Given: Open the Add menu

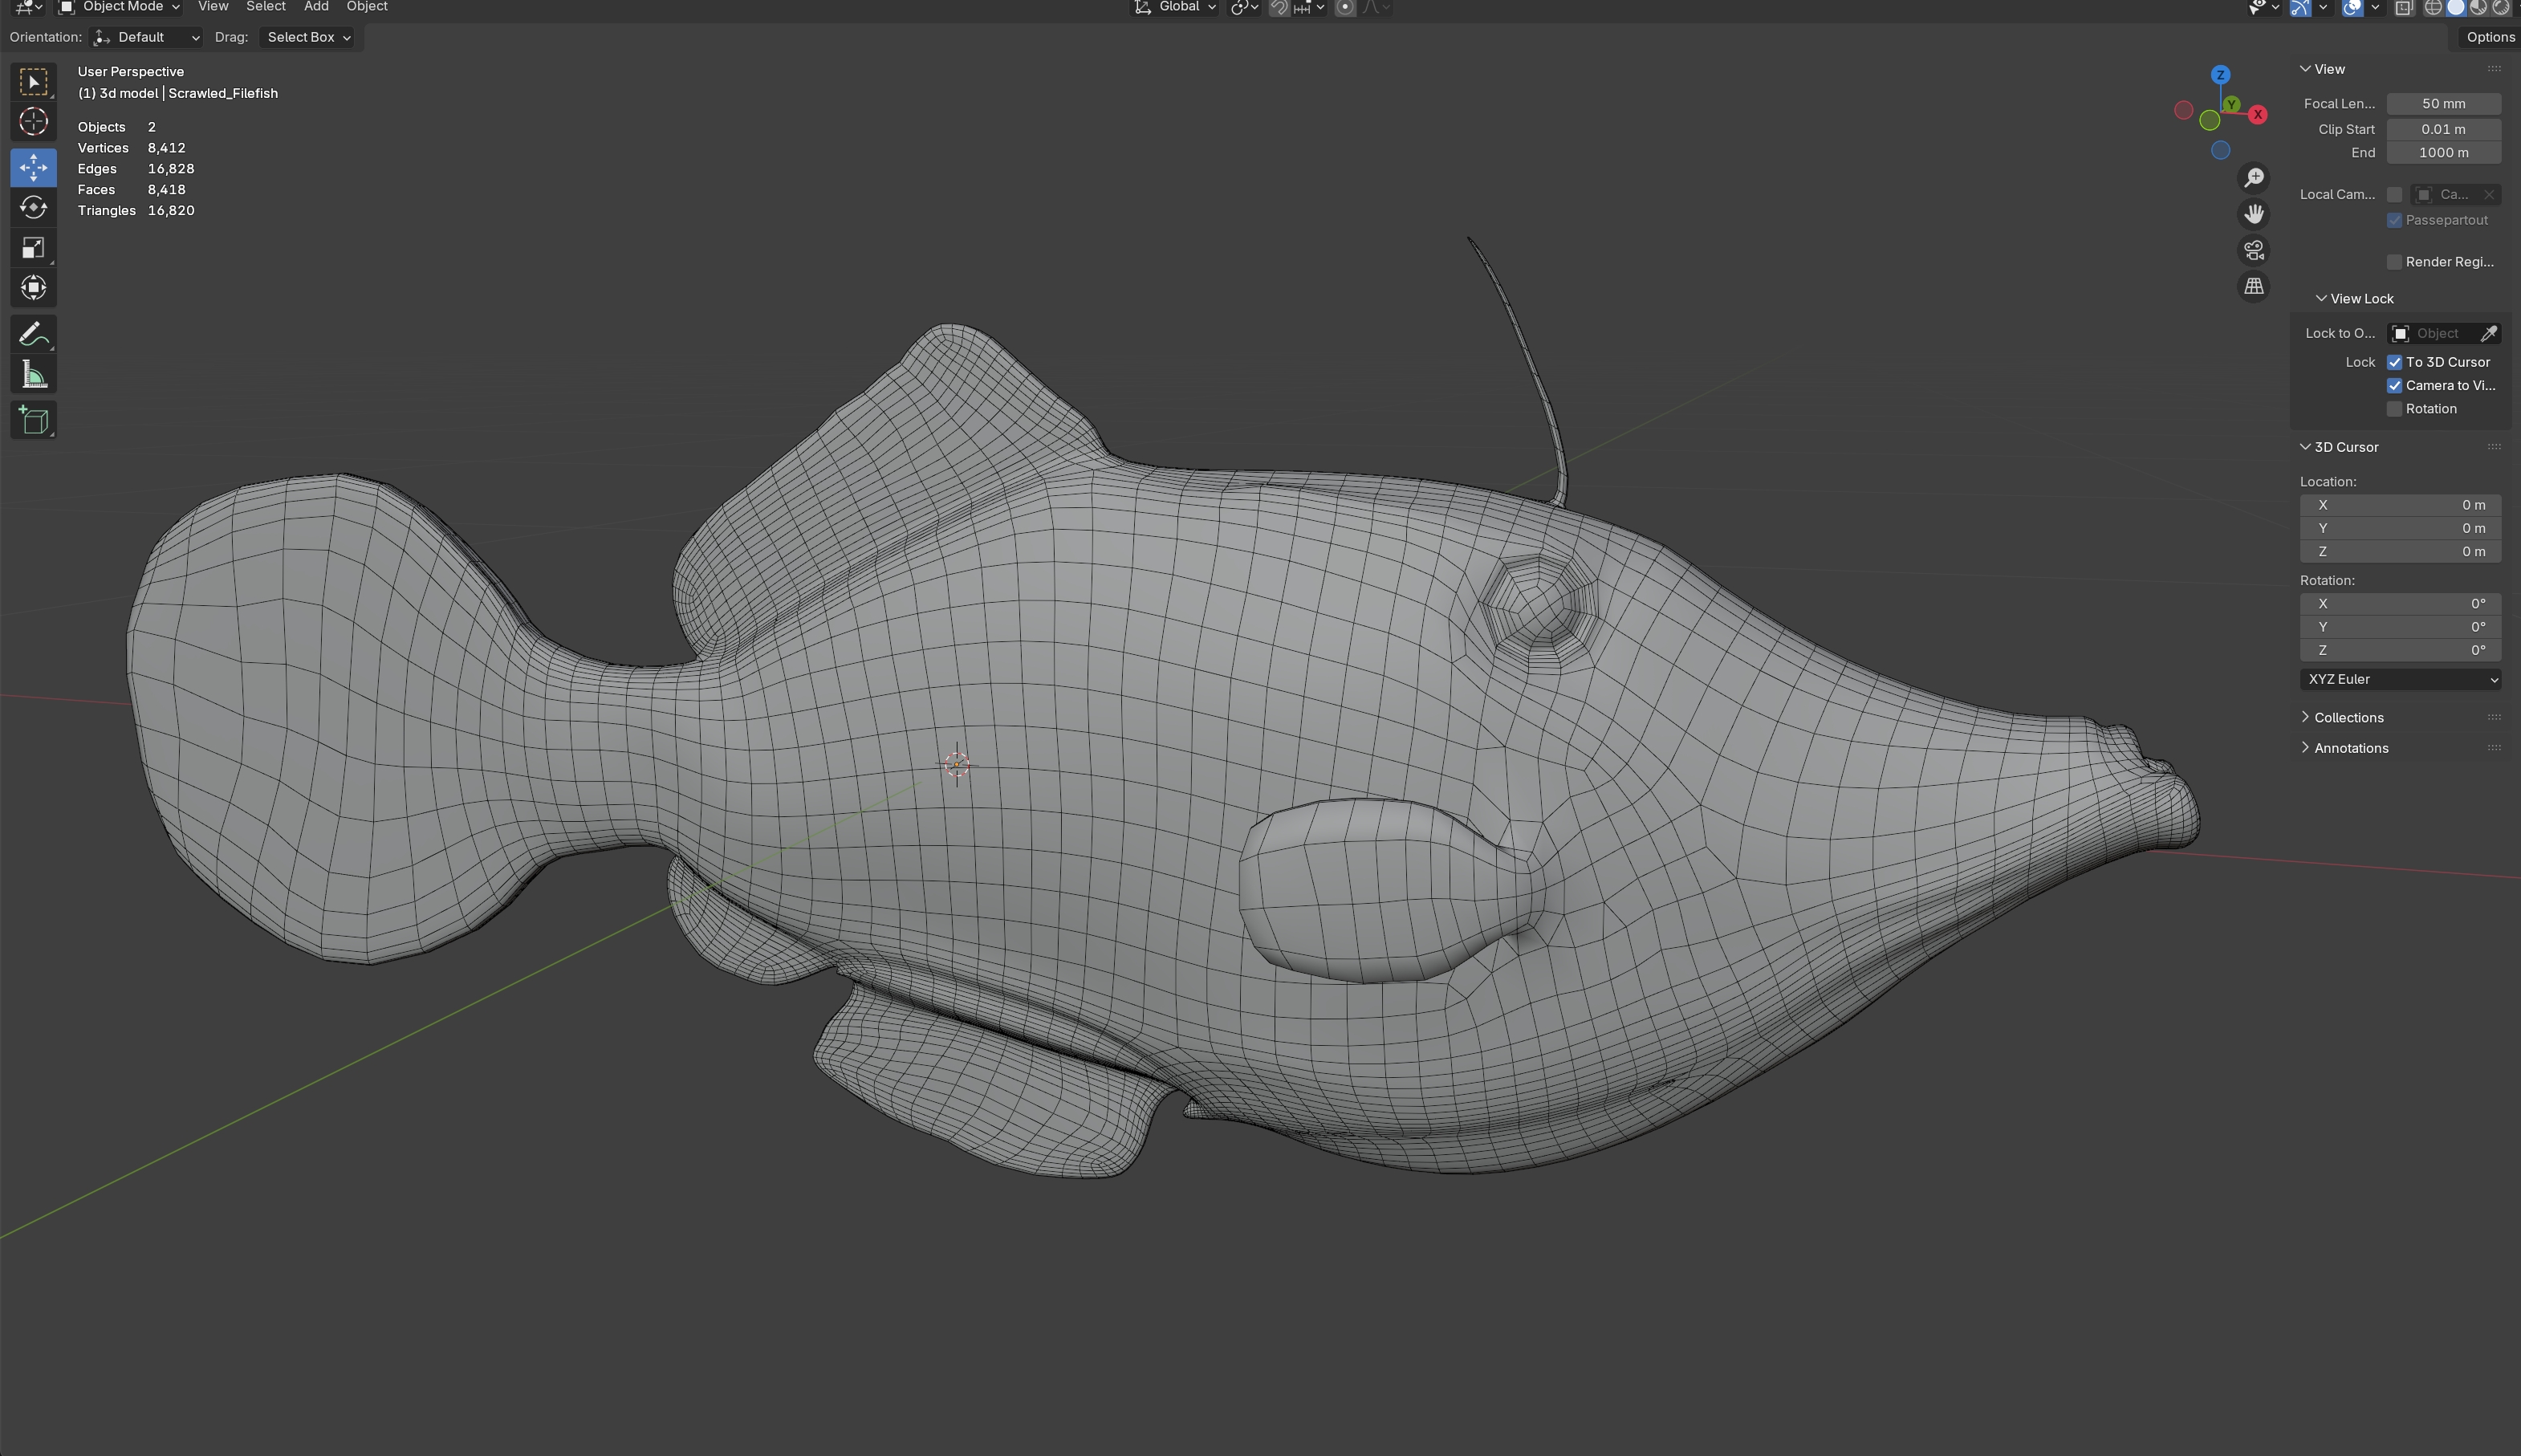Looking at the screenshot, I should [x=316, y=7].
